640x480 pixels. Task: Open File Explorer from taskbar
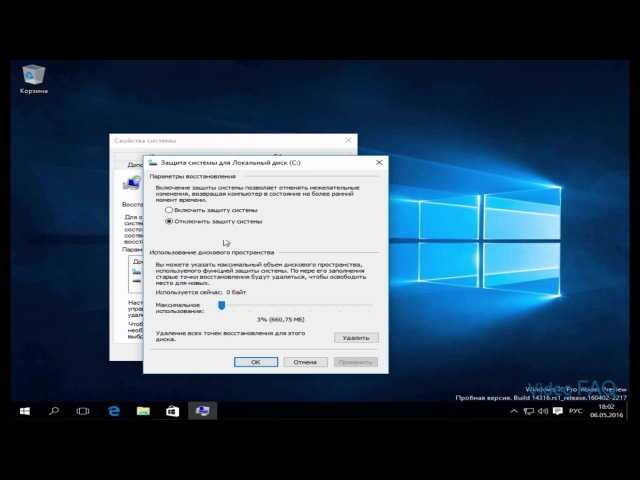[x=143, y=411]
